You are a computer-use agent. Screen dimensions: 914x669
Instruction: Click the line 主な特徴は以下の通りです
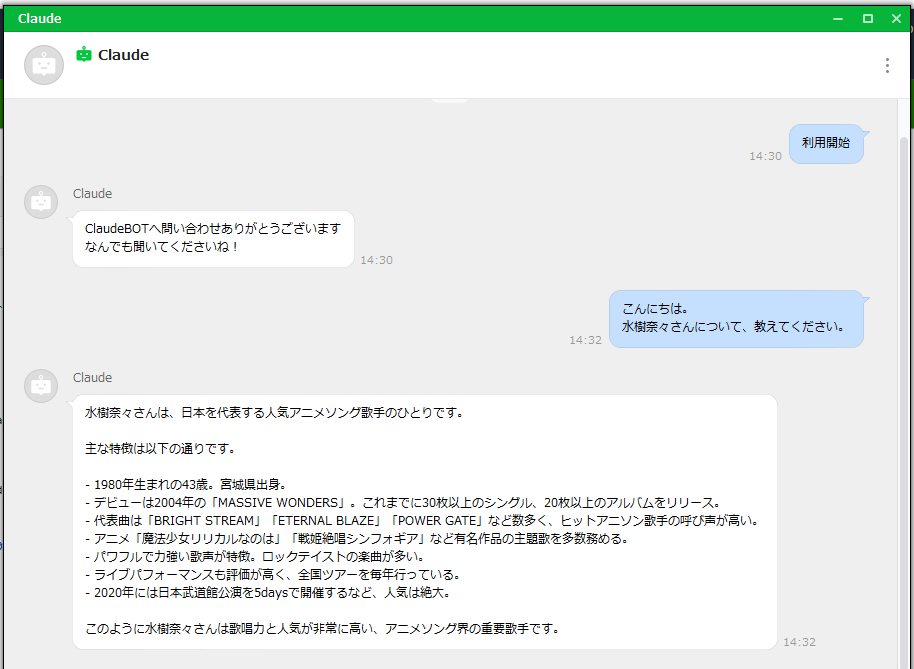(x=161, y=449)
